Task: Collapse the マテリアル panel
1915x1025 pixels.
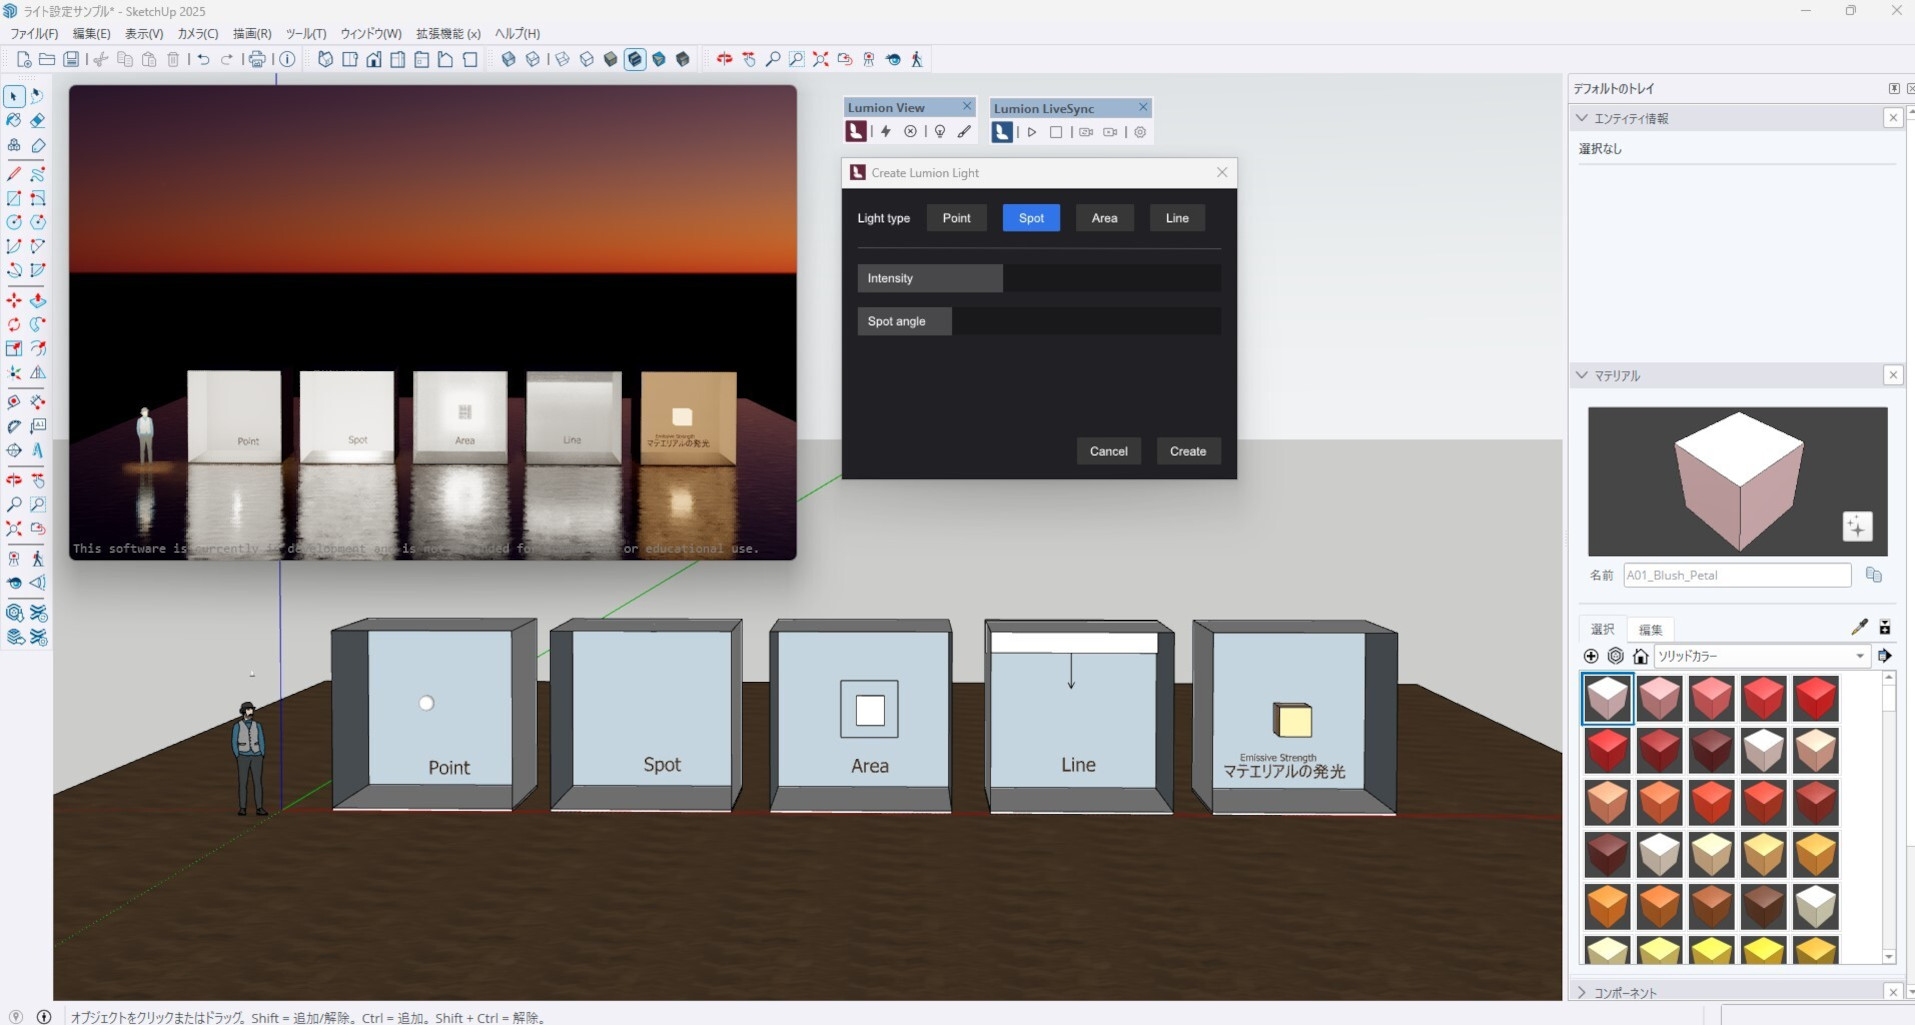Action: [1581, 375]
